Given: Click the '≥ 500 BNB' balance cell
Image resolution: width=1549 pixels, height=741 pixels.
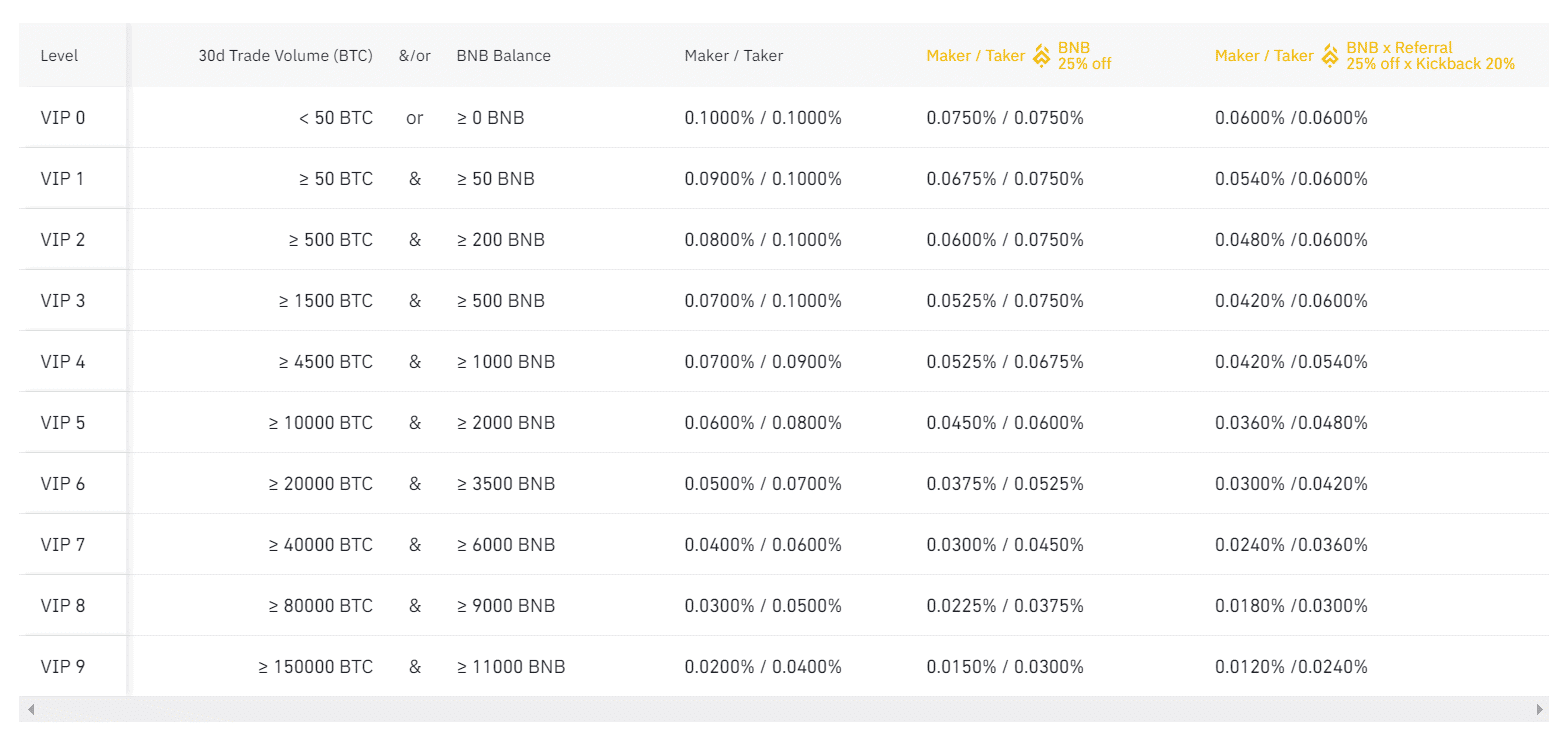Looking at the screenshot, I should (501, 301).
